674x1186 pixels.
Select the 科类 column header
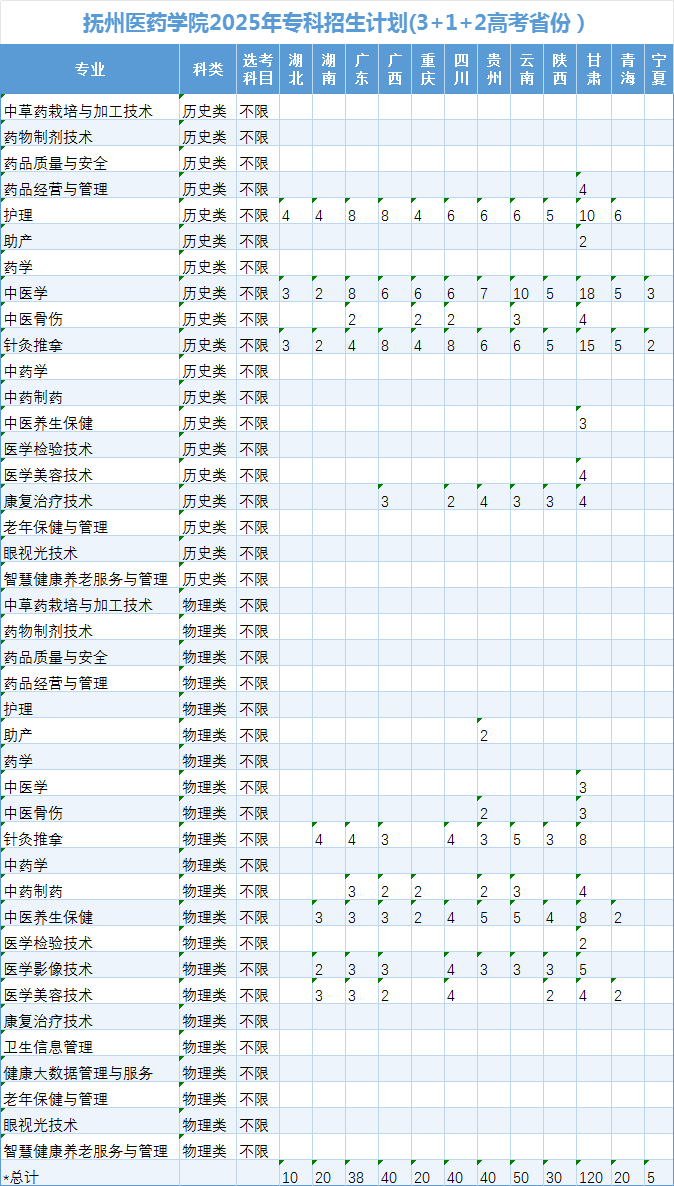[208, 70]
